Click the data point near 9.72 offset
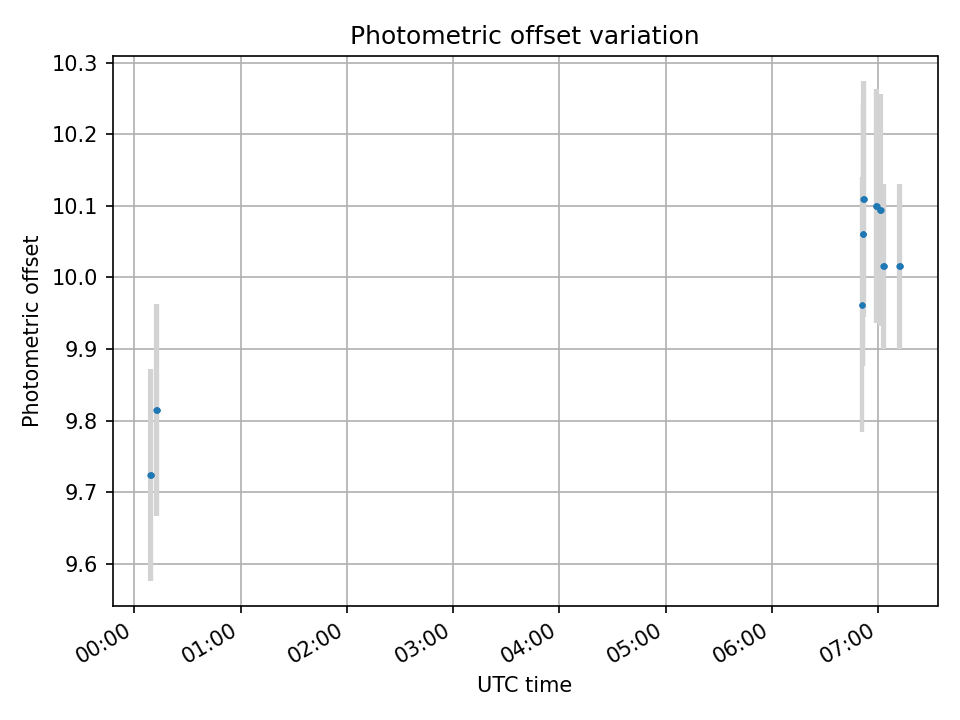The width and height of the screenshot is (960, 720). tap(151, 476)
